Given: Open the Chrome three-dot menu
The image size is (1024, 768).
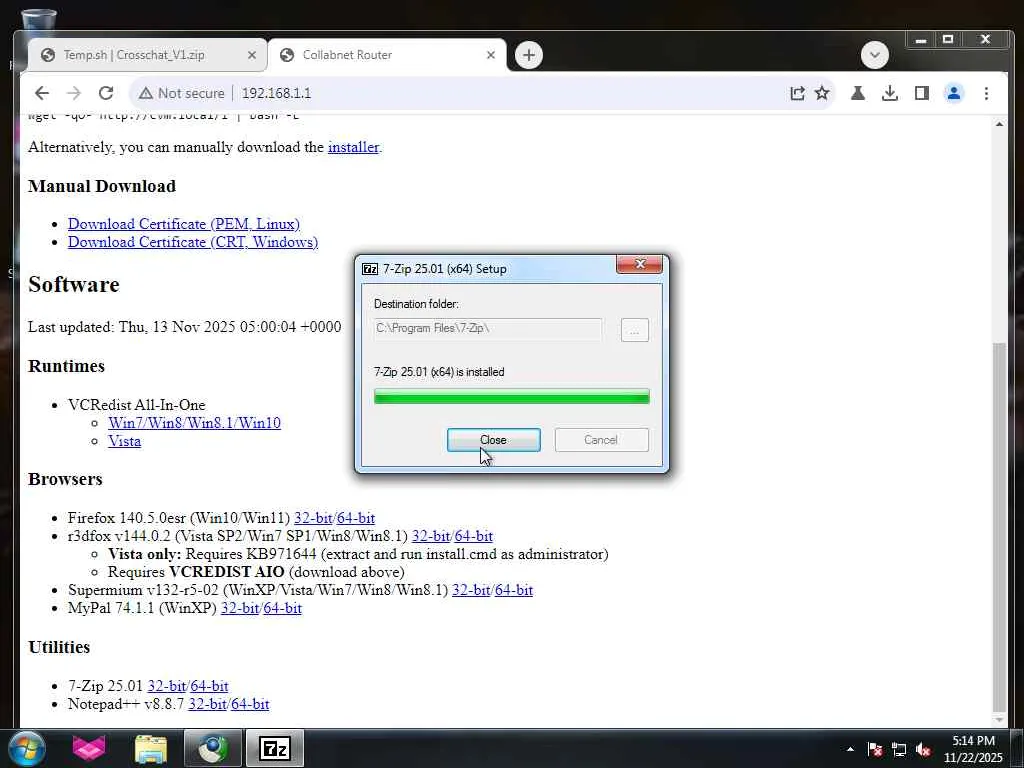Looking at the screenshot, I should tap(986, 93).
